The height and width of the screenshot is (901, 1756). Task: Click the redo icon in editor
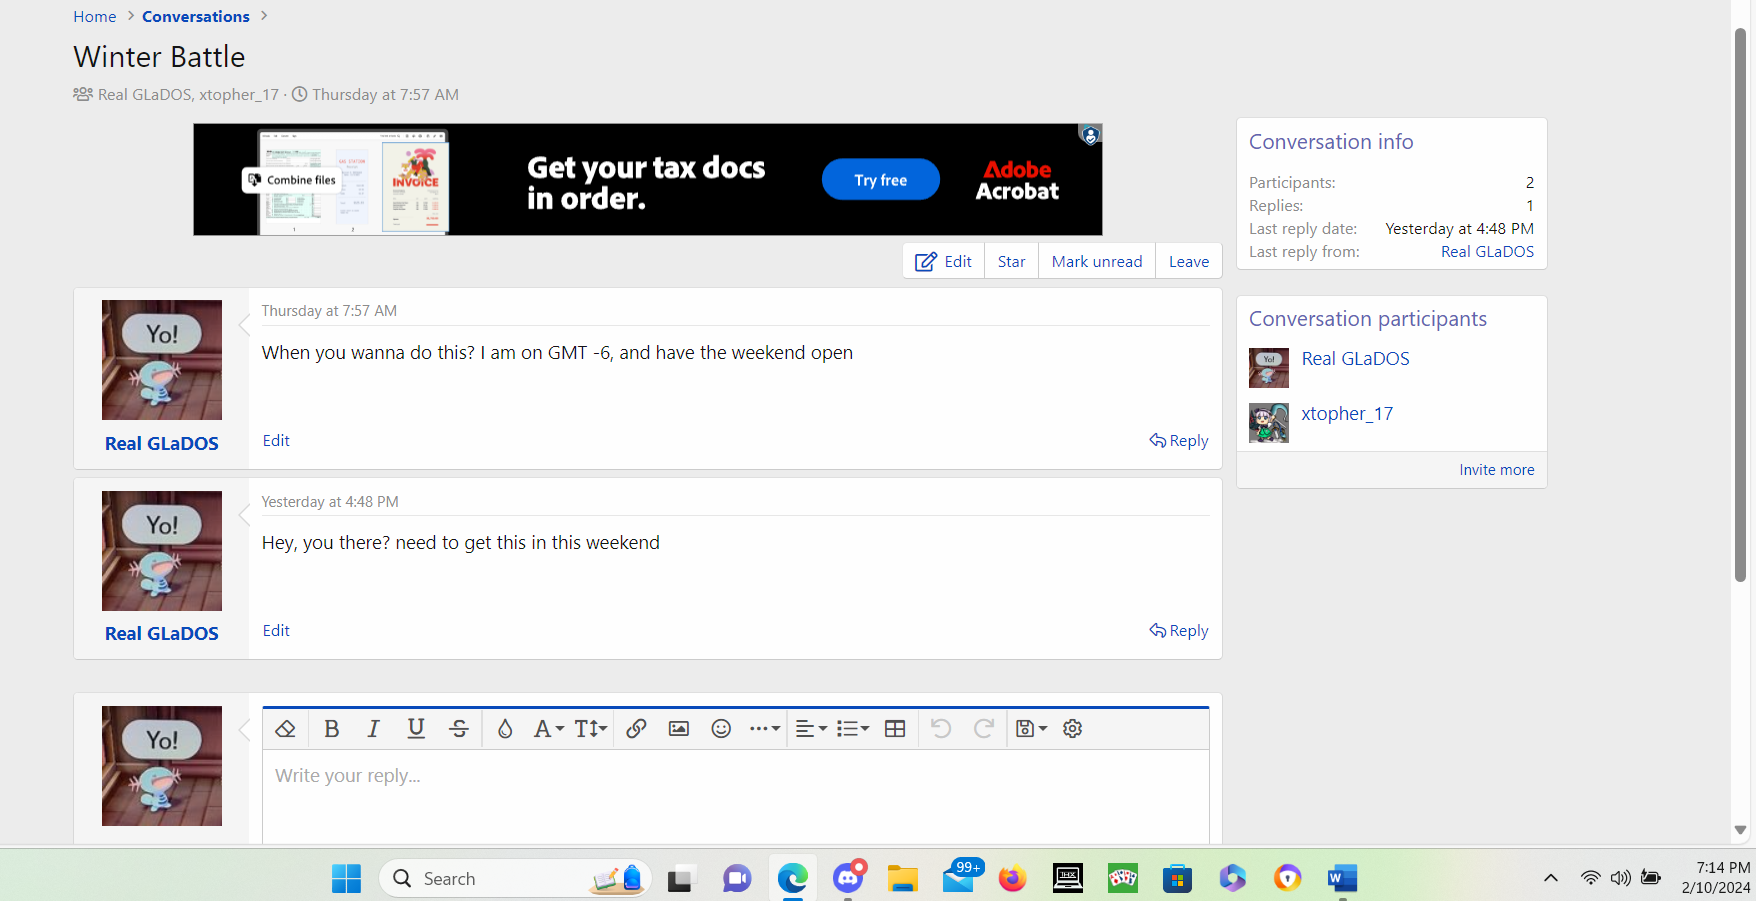click(x=984, y=729)
